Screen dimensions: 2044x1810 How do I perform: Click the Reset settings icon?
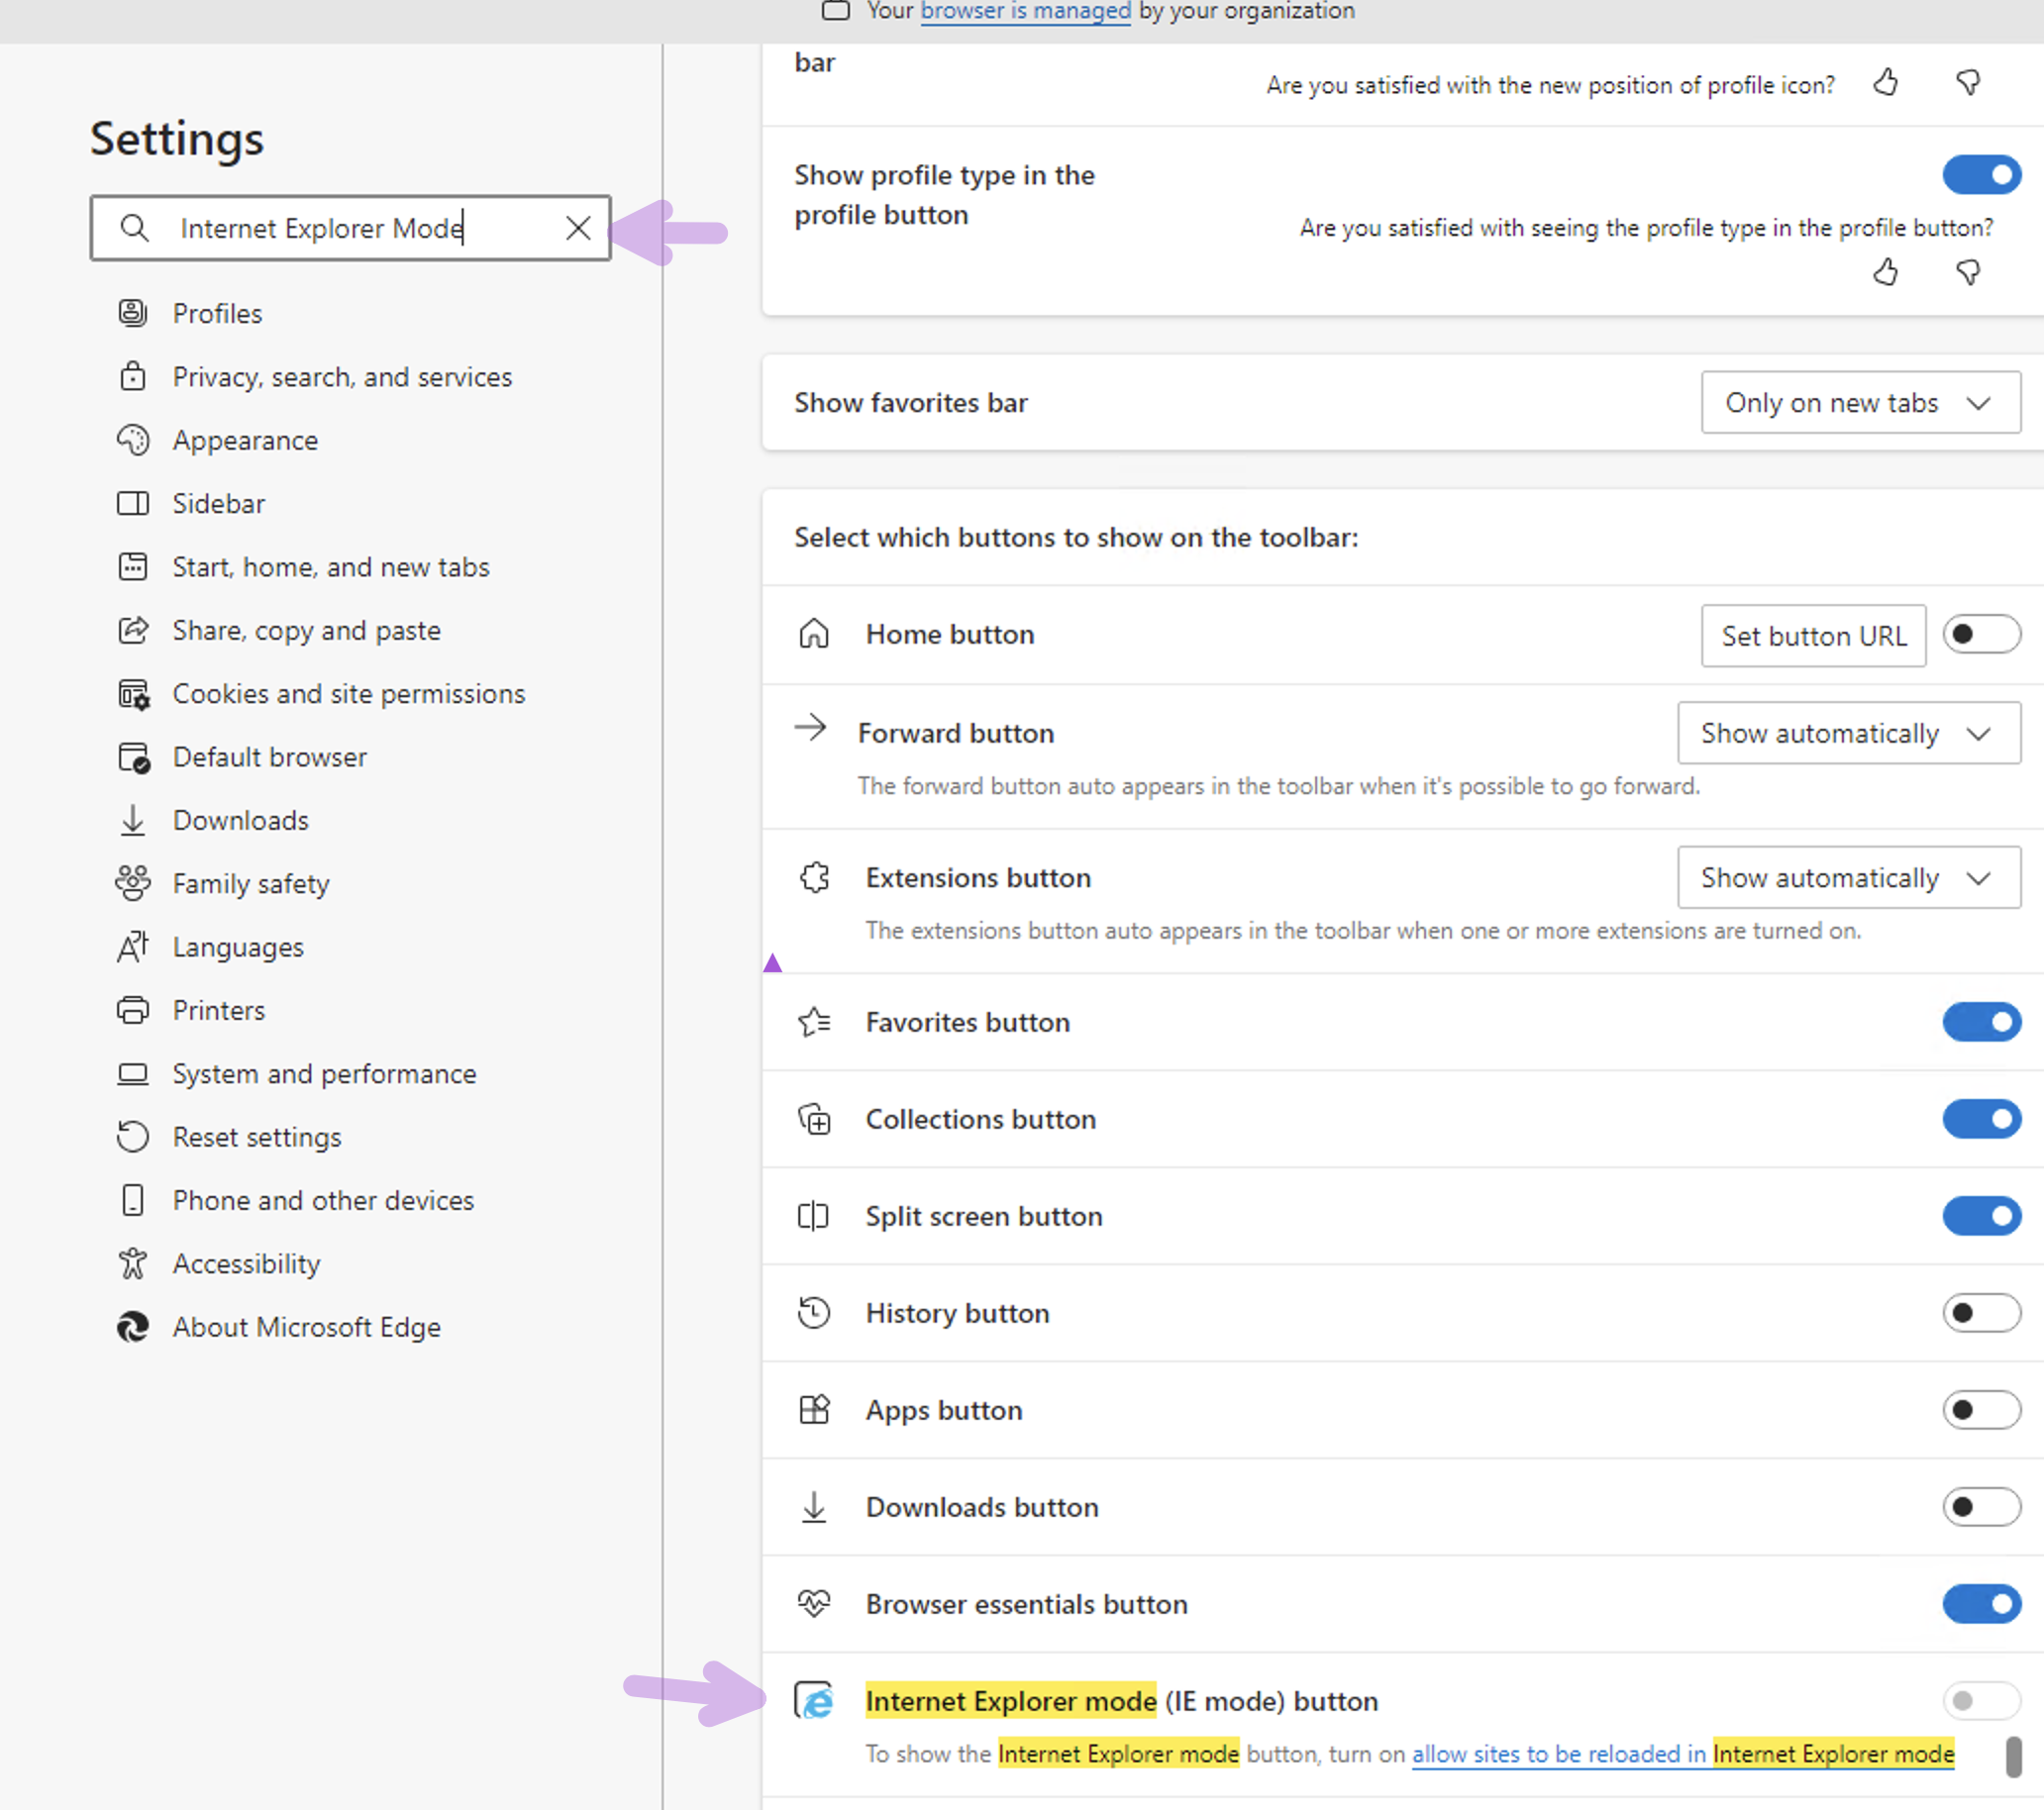pos(133,1137)
